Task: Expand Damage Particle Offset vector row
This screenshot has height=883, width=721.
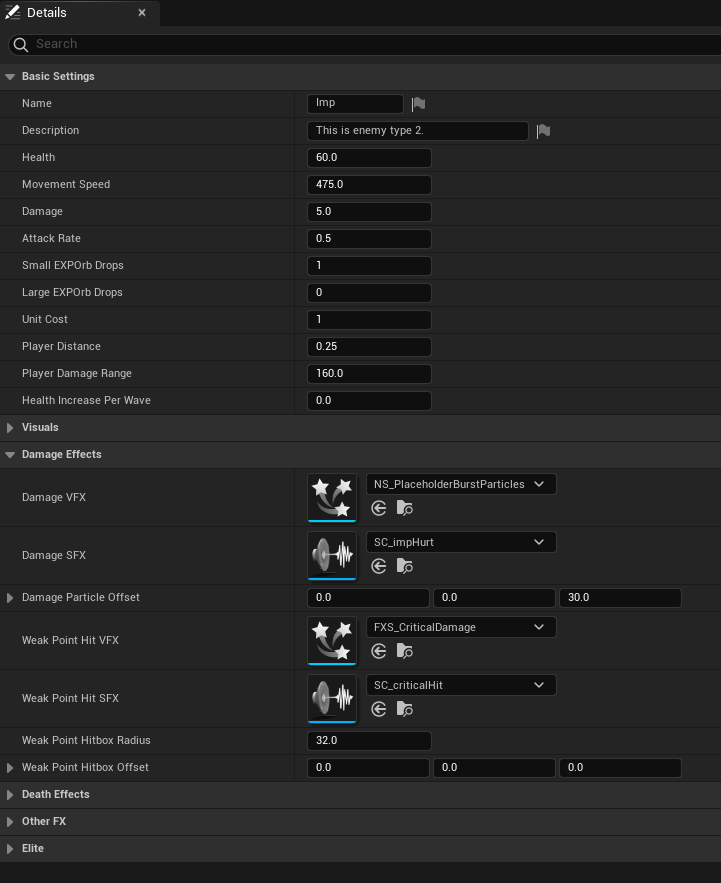Action: [x=11, y=598]
